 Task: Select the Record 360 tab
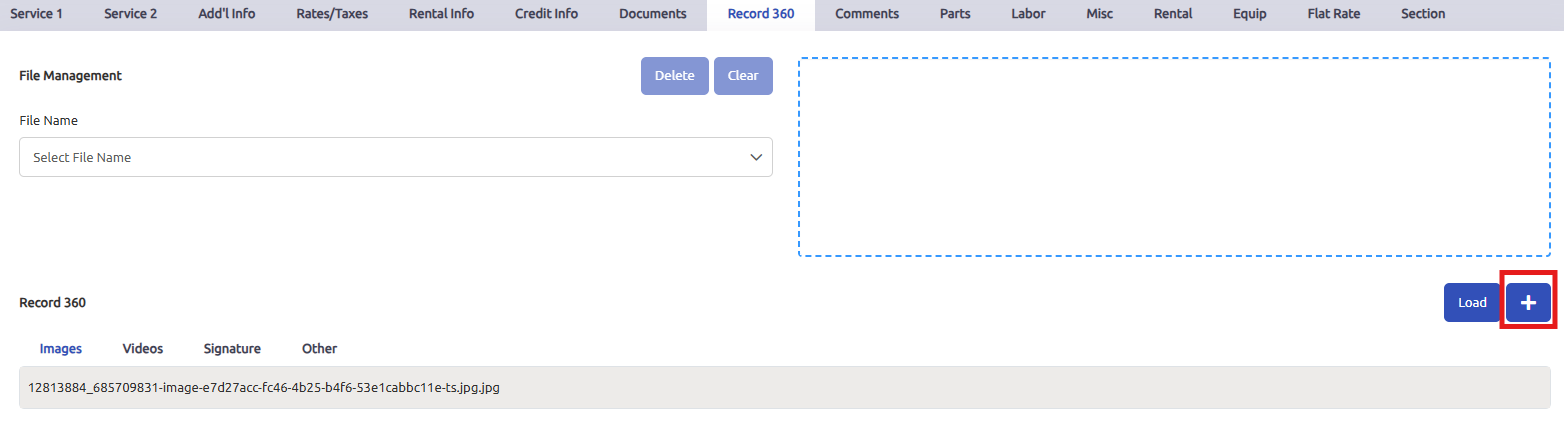click(761, 14)
